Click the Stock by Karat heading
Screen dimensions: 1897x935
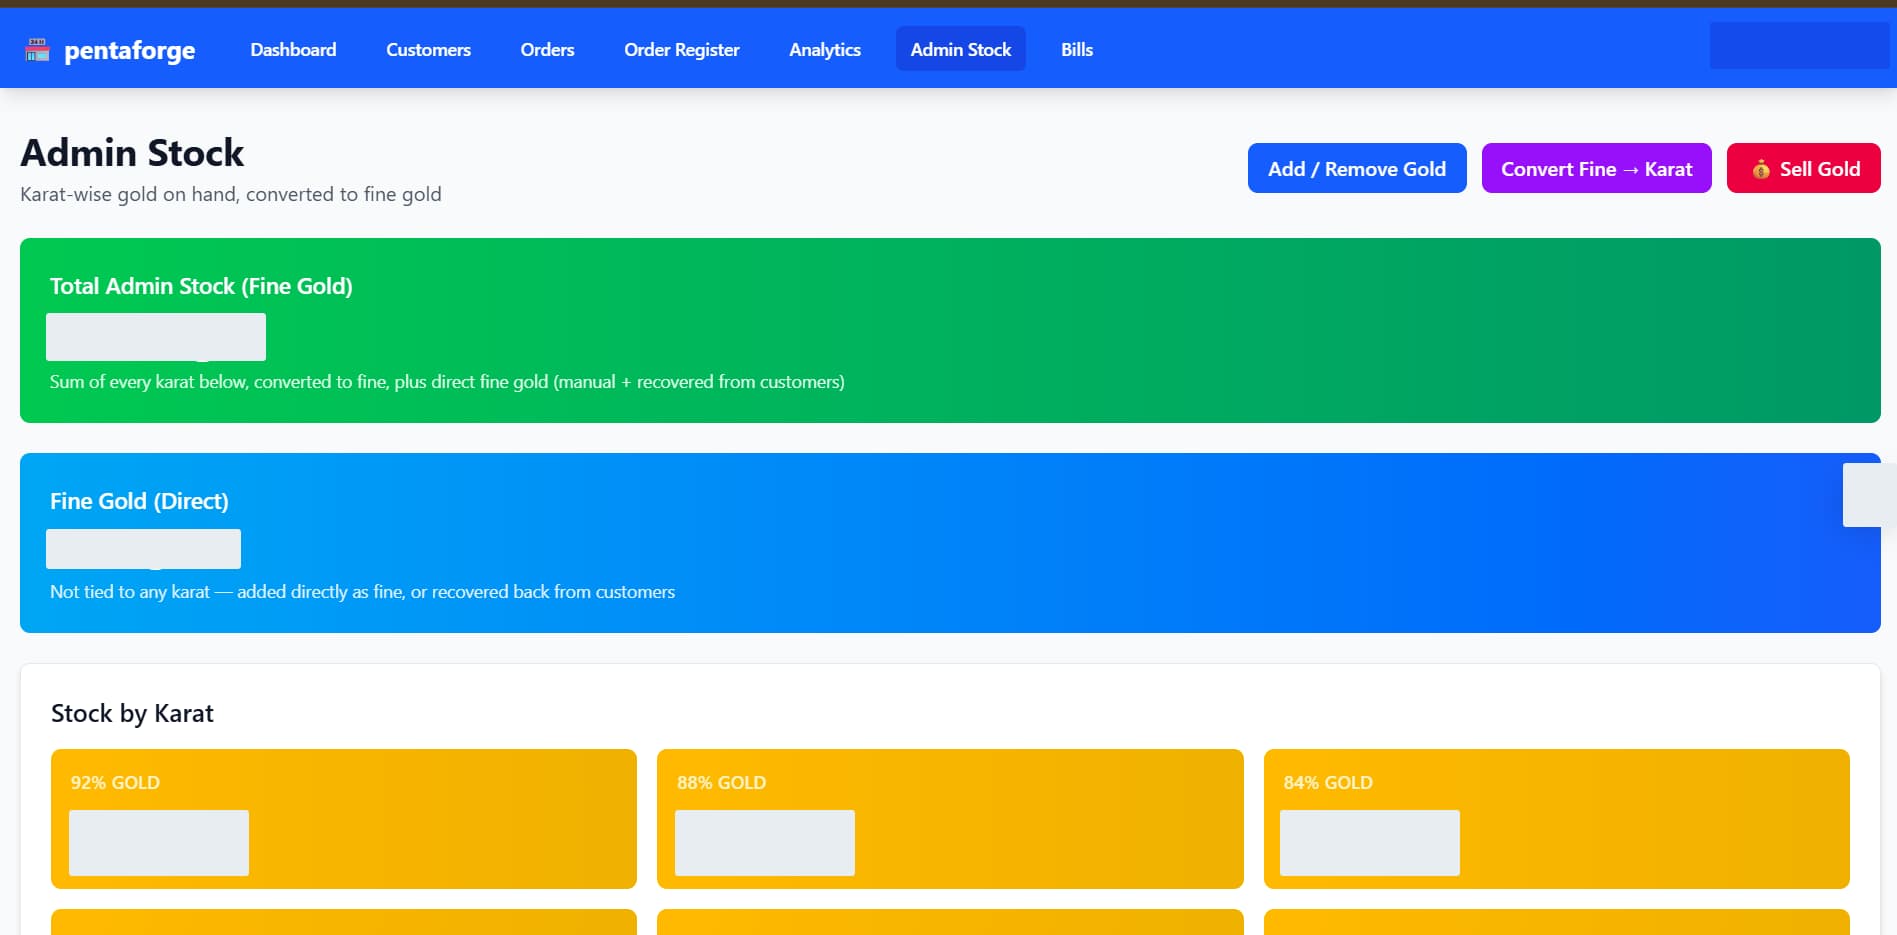pos(132,713)
